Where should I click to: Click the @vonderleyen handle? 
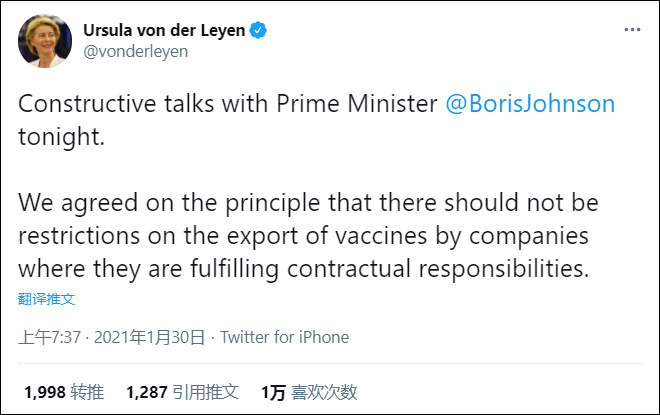click(135, 51)
